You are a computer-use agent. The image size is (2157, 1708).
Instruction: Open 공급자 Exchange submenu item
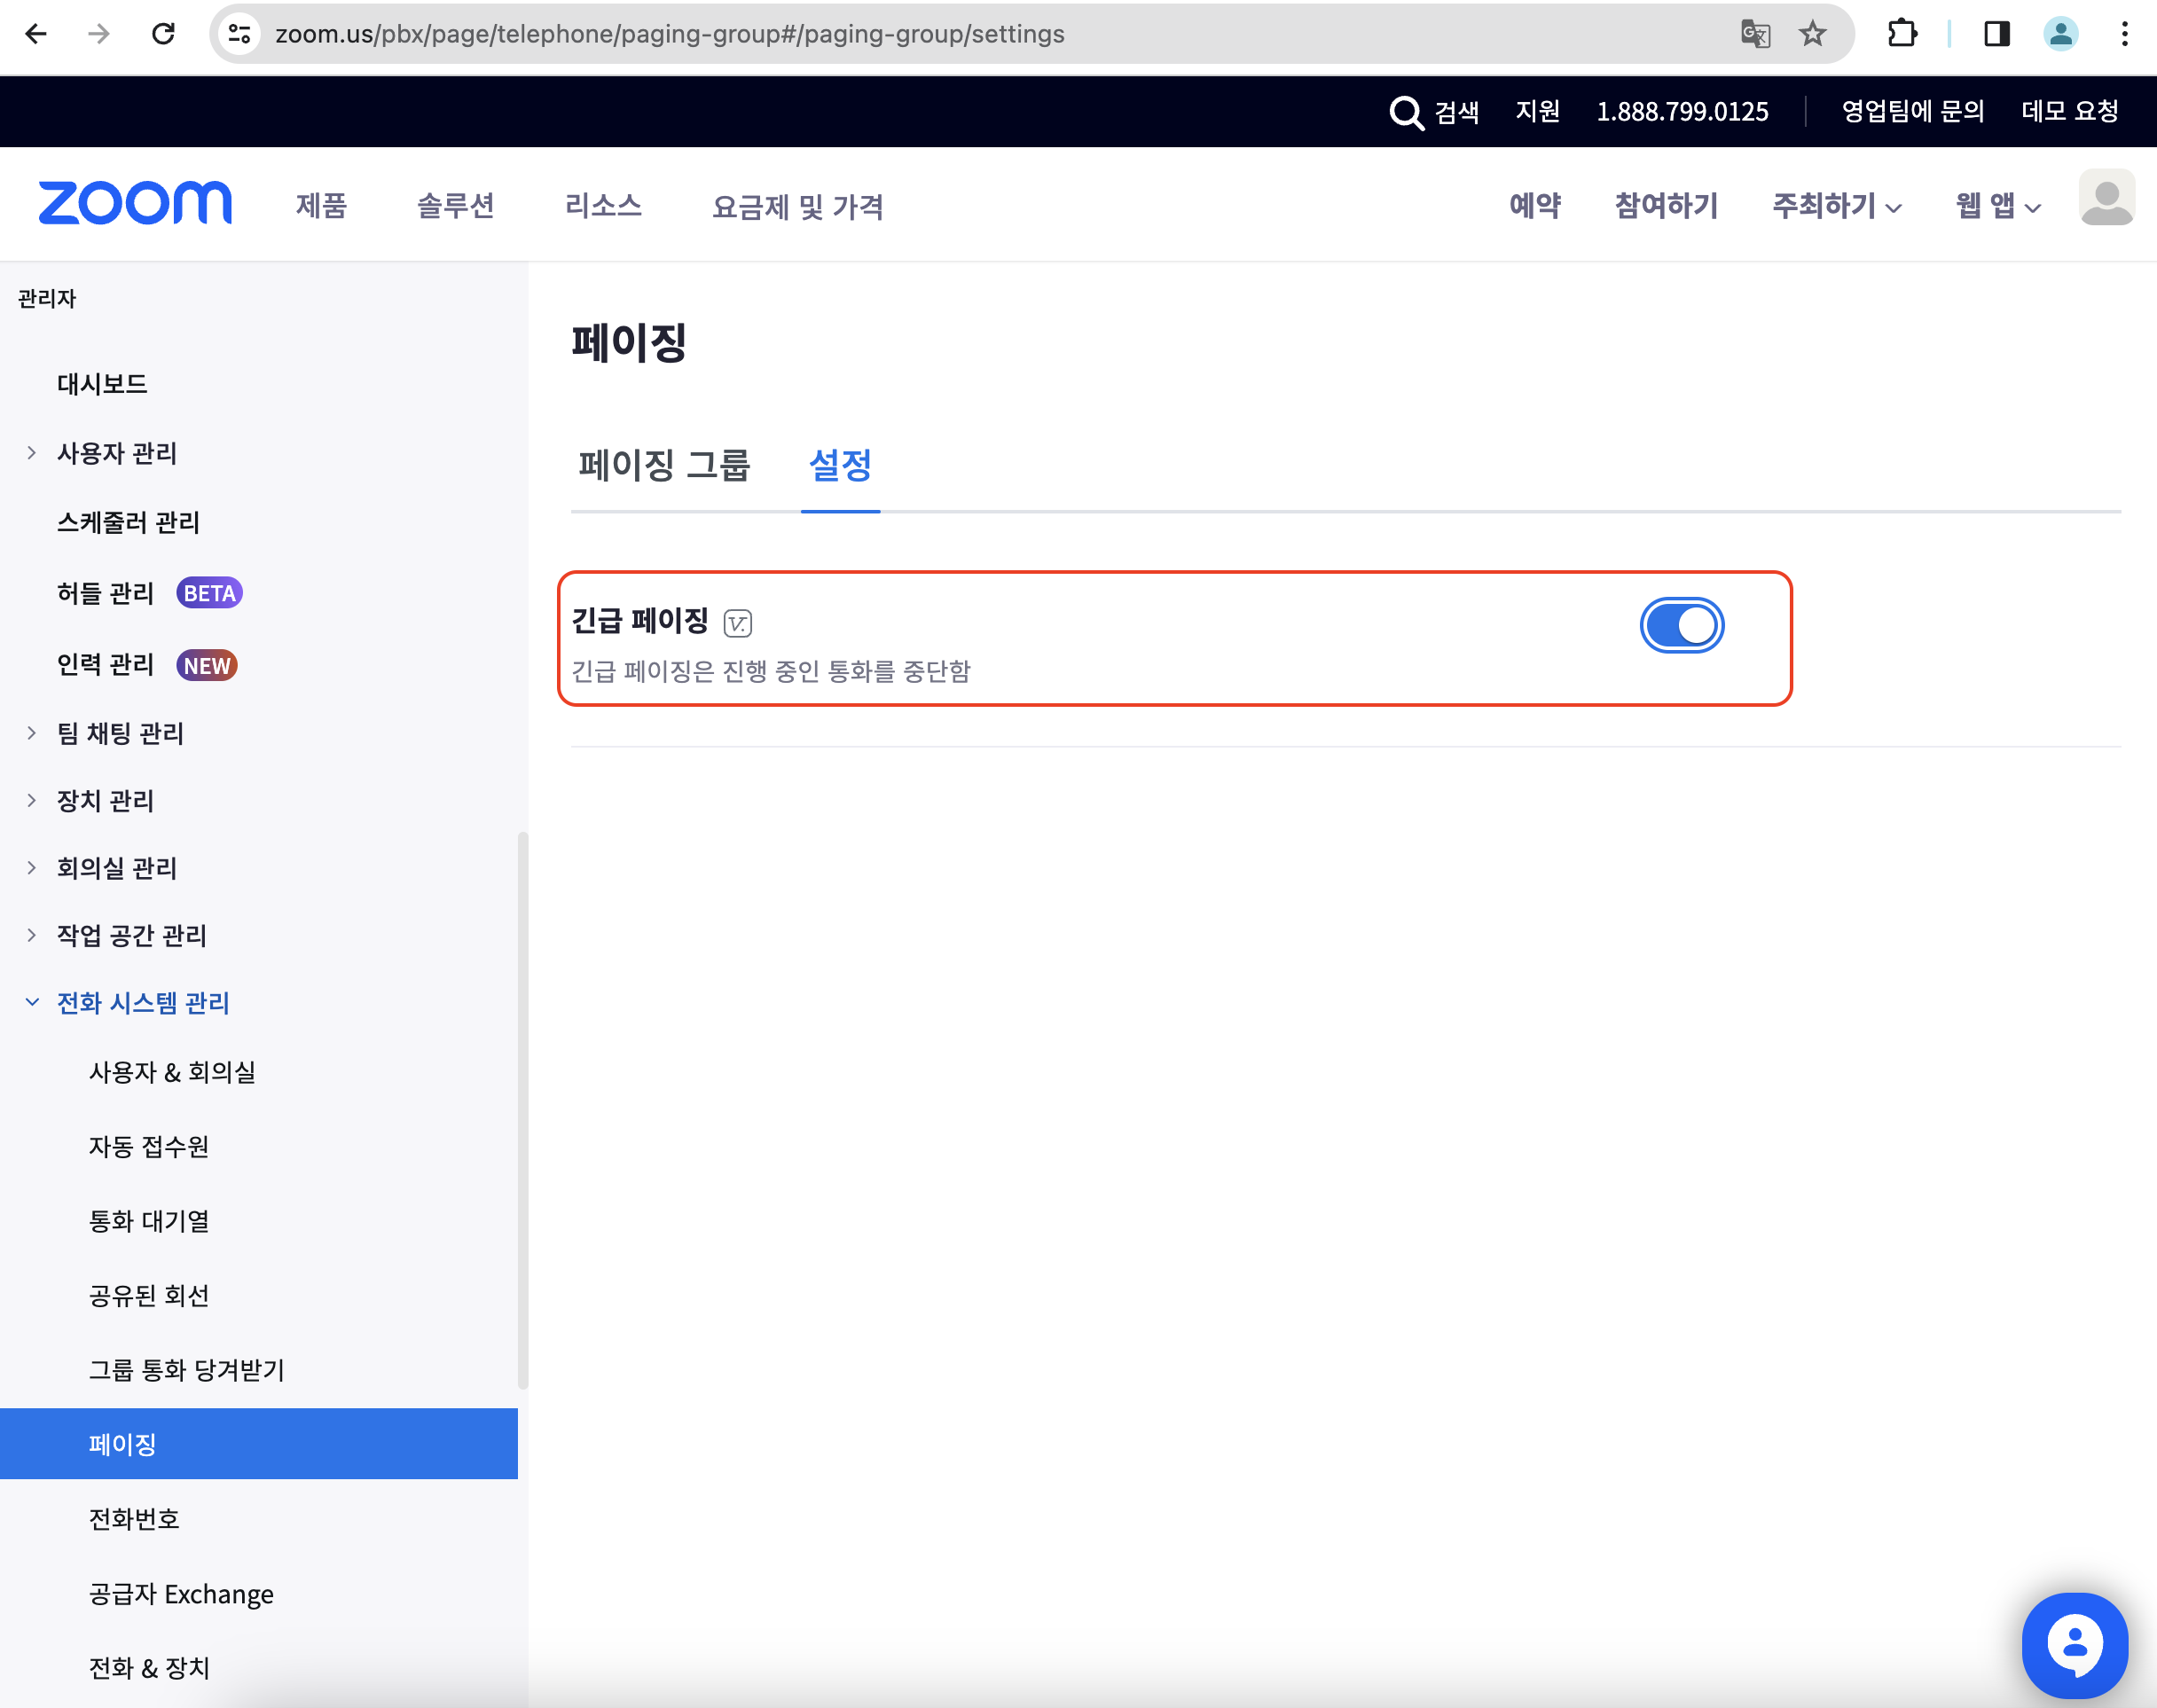pyautogui.click(x=181, y=1594)
